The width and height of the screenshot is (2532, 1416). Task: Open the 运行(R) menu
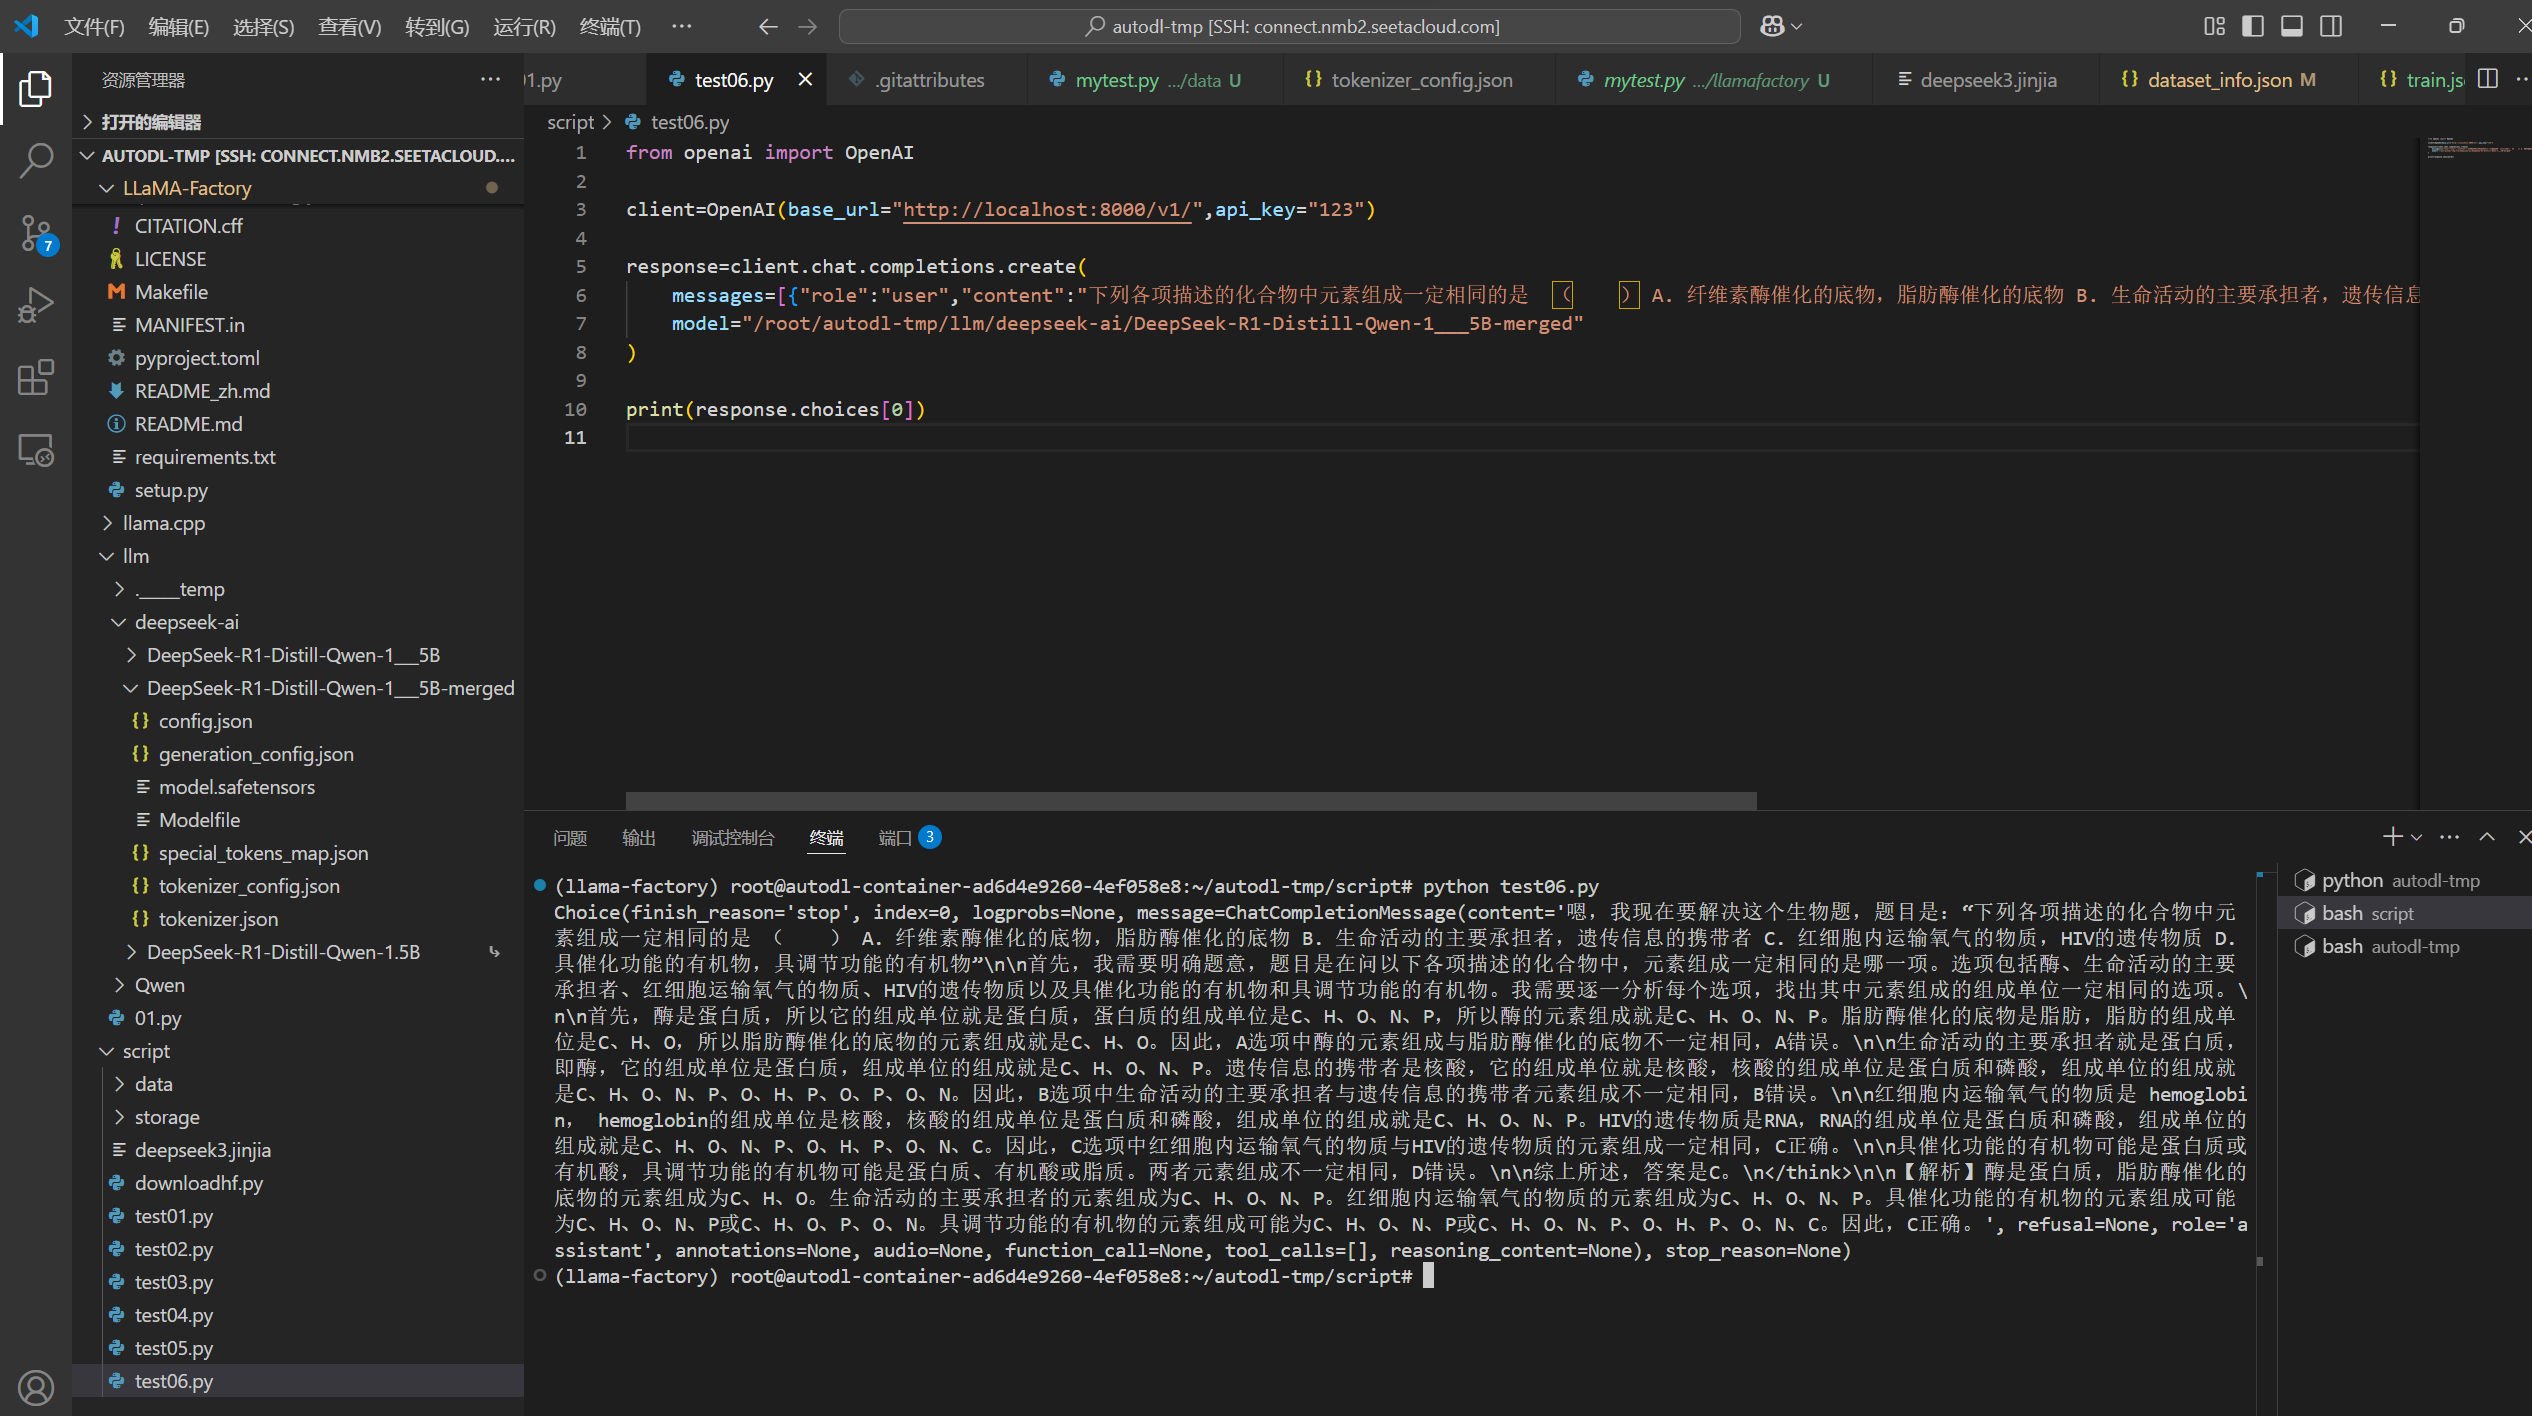[x=524, y=27]
